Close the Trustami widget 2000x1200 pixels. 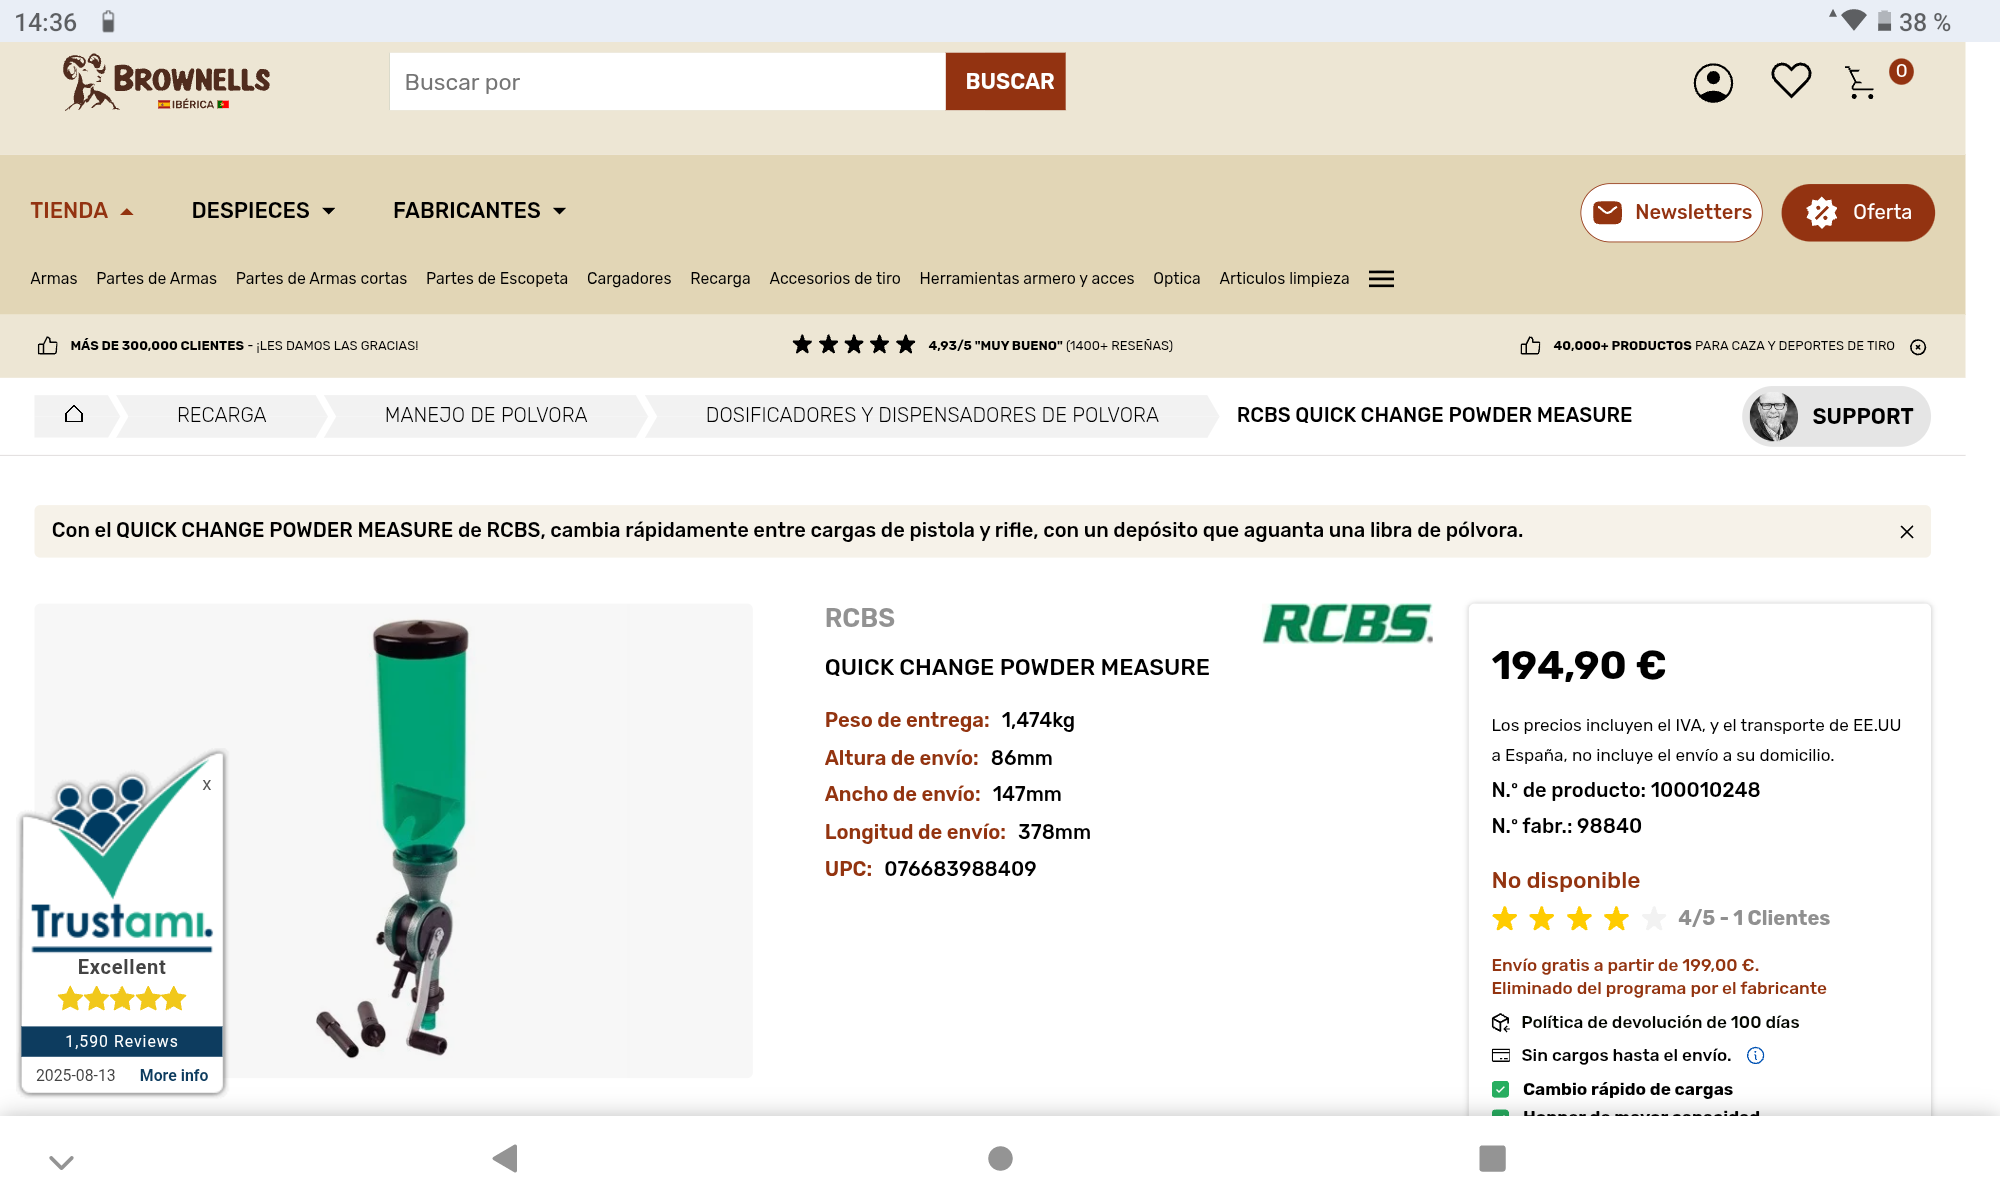(206, 785)
